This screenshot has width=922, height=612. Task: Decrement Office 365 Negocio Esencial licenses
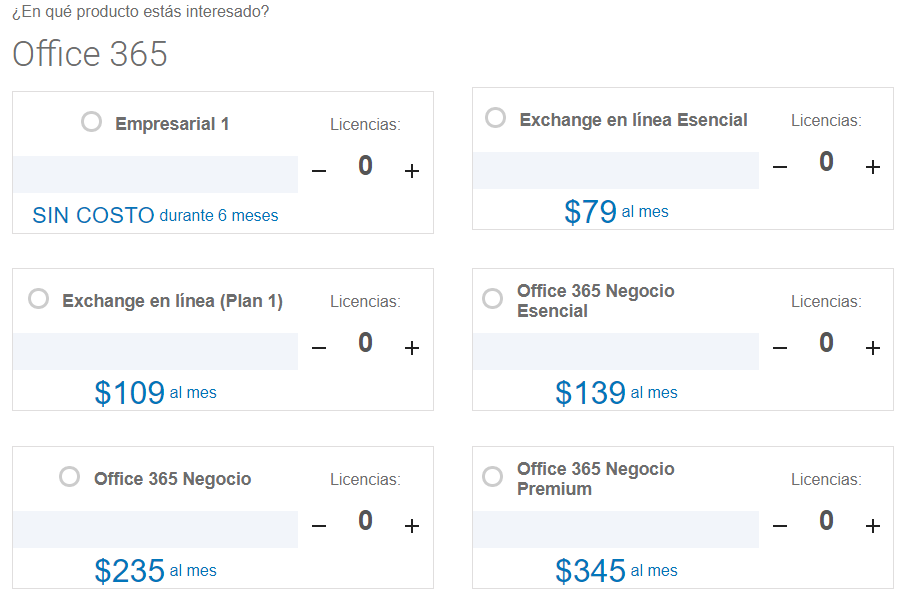pyautogui.click(x=780, y=348)
